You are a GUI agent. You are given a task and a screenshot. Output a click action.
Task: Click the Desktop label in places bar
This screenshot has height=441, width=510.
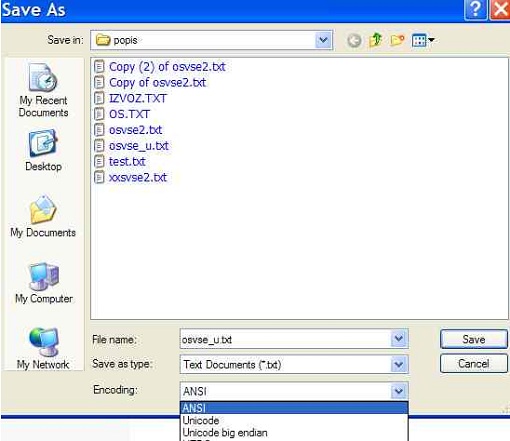[x=43, y=166]
